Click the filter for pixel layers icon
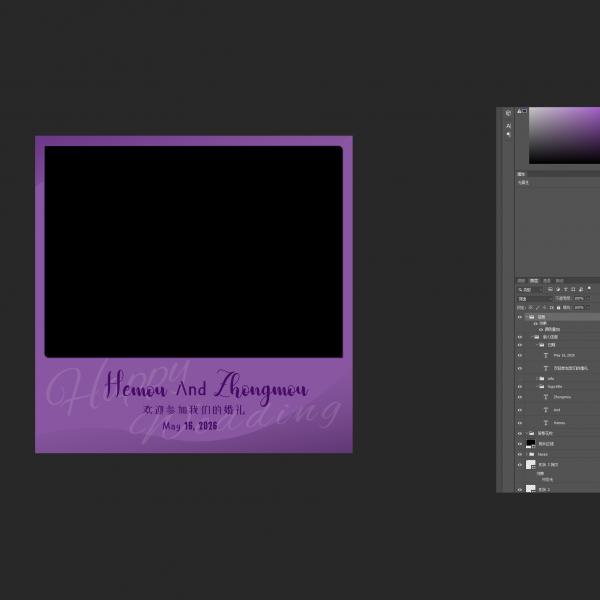The image size is (600, 600). coord(548,290)
